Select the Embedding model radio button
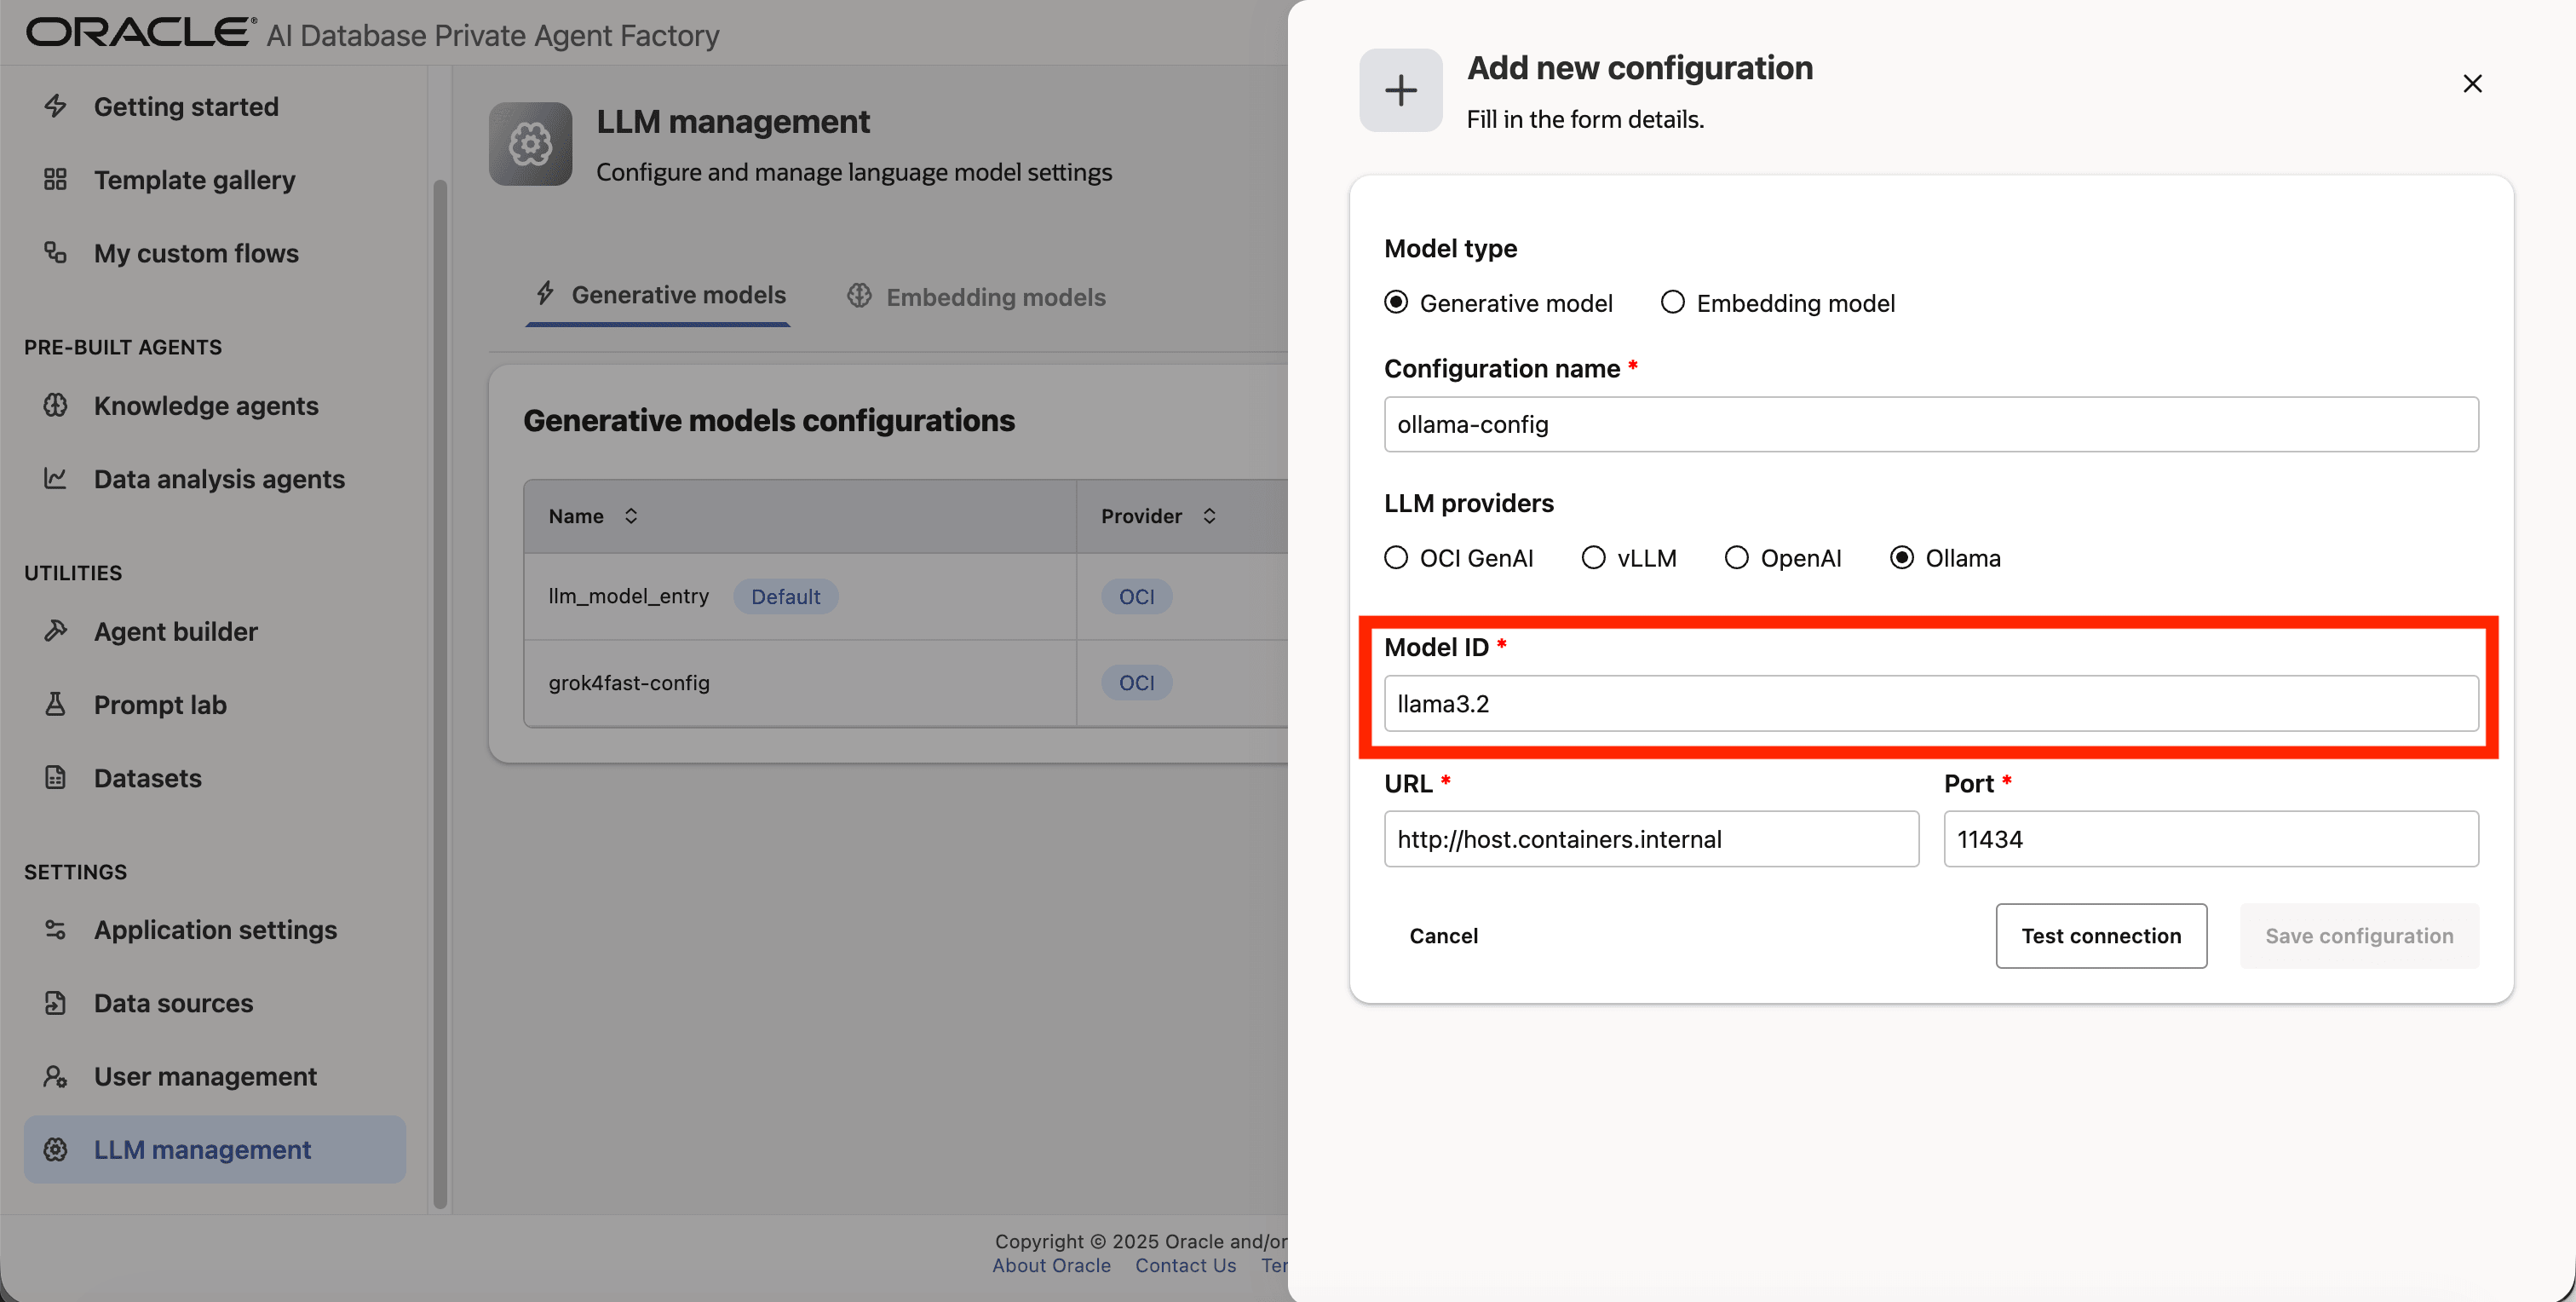The width and height of the screenshot is (2576, 1302). (x=1673, y=302)
